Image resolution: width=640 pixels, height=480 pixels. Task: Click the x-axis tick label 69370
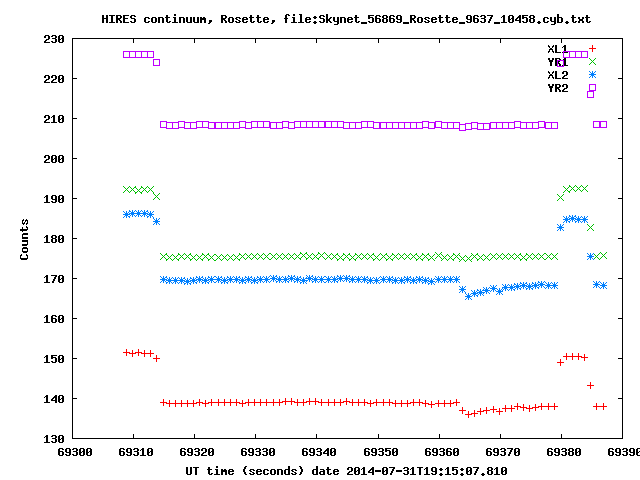[502, 452]
